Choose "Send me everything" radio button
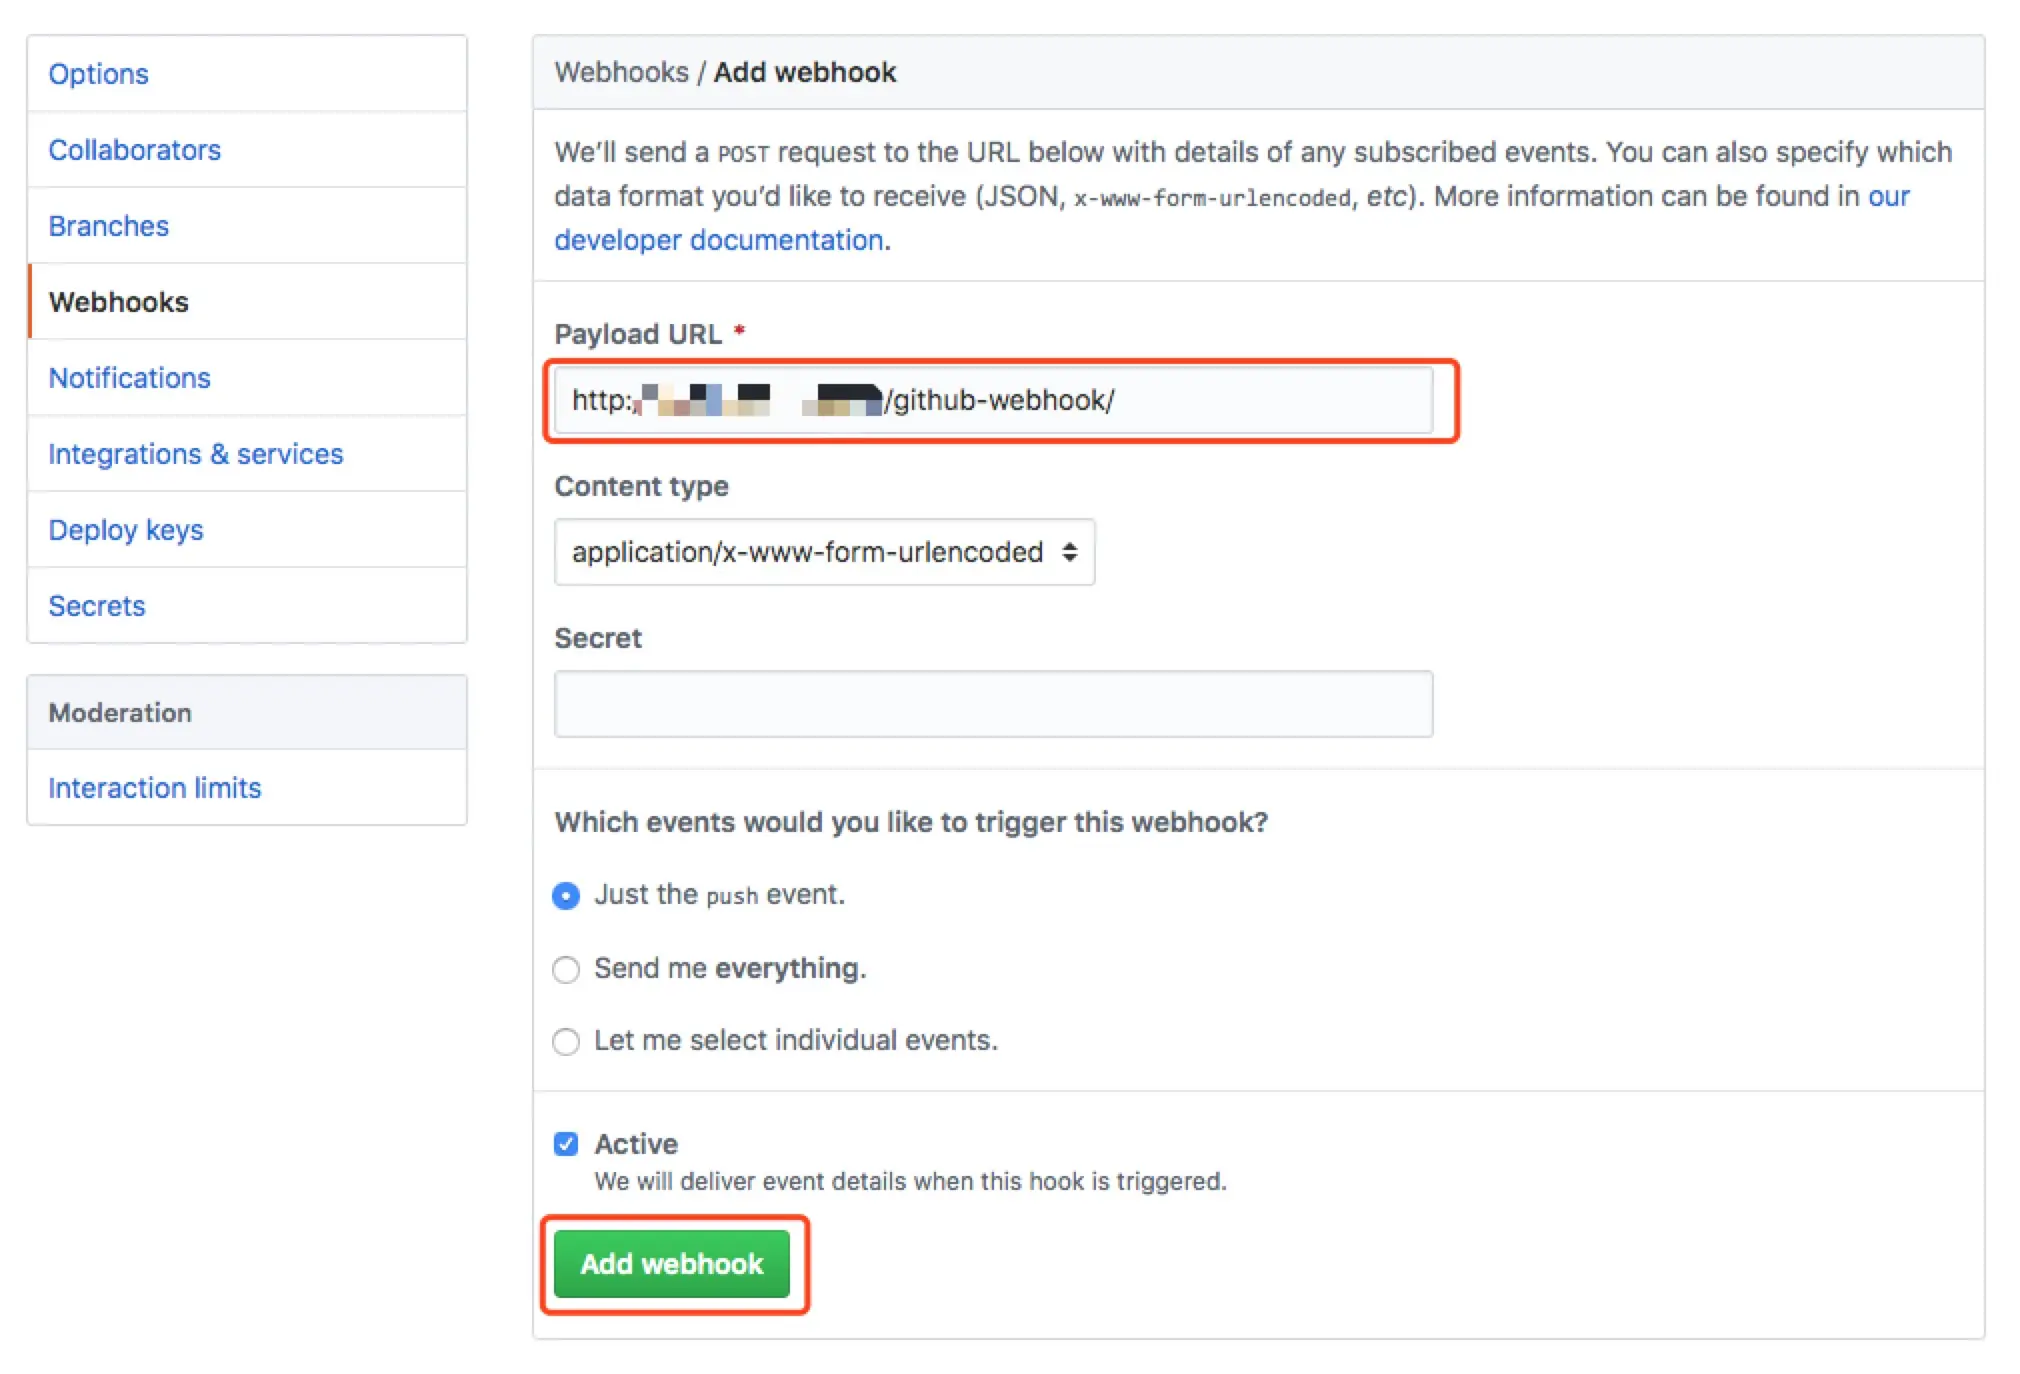 point(566,970)
